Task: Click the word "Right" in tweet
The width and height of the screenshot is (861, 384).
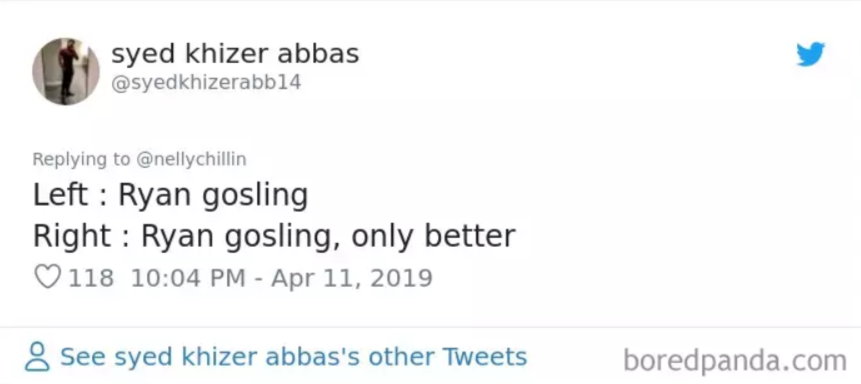Action: click(x=72, y=237)
